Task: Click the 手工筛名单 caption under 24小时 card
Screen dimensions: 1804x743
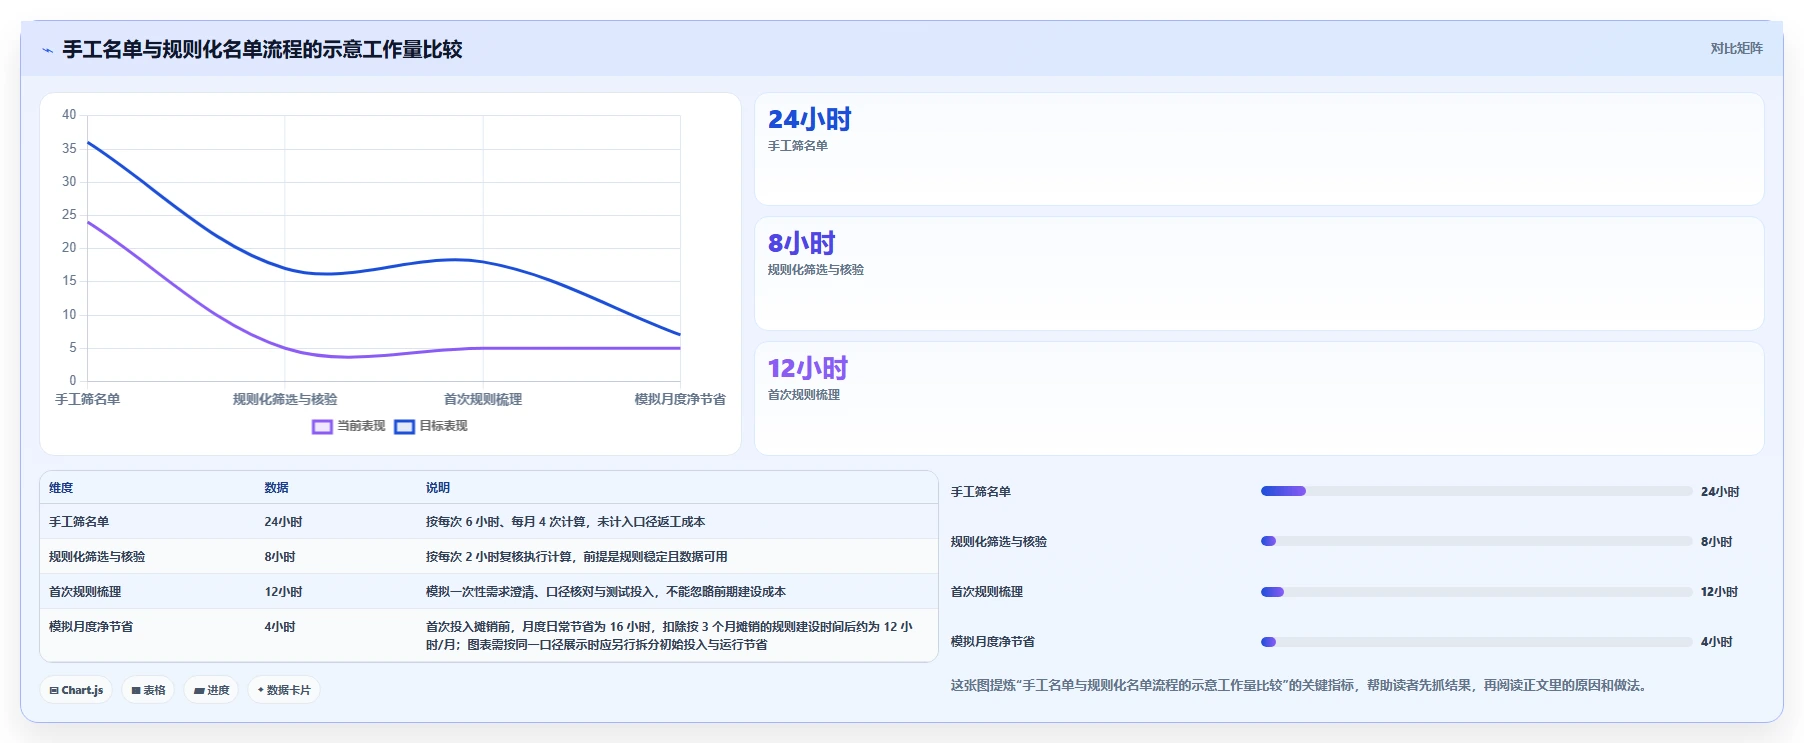Action: point(797,146)
